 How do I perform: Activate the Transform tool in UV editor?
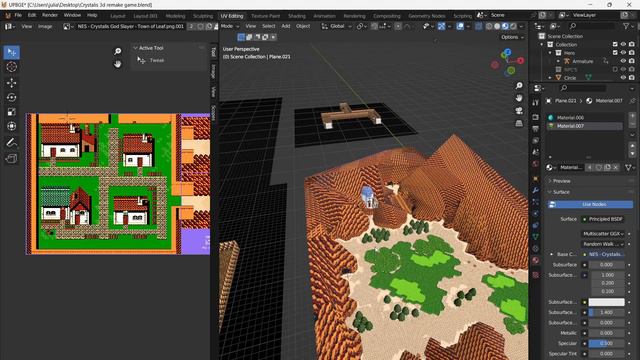[11, 126]
